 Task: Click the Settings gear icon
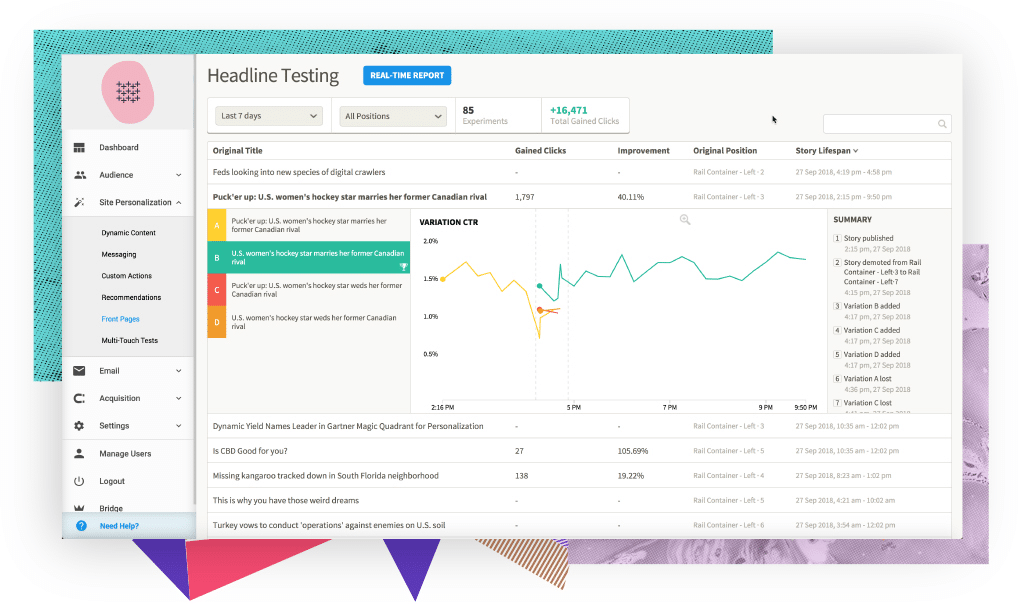click(x=80, y=425)
